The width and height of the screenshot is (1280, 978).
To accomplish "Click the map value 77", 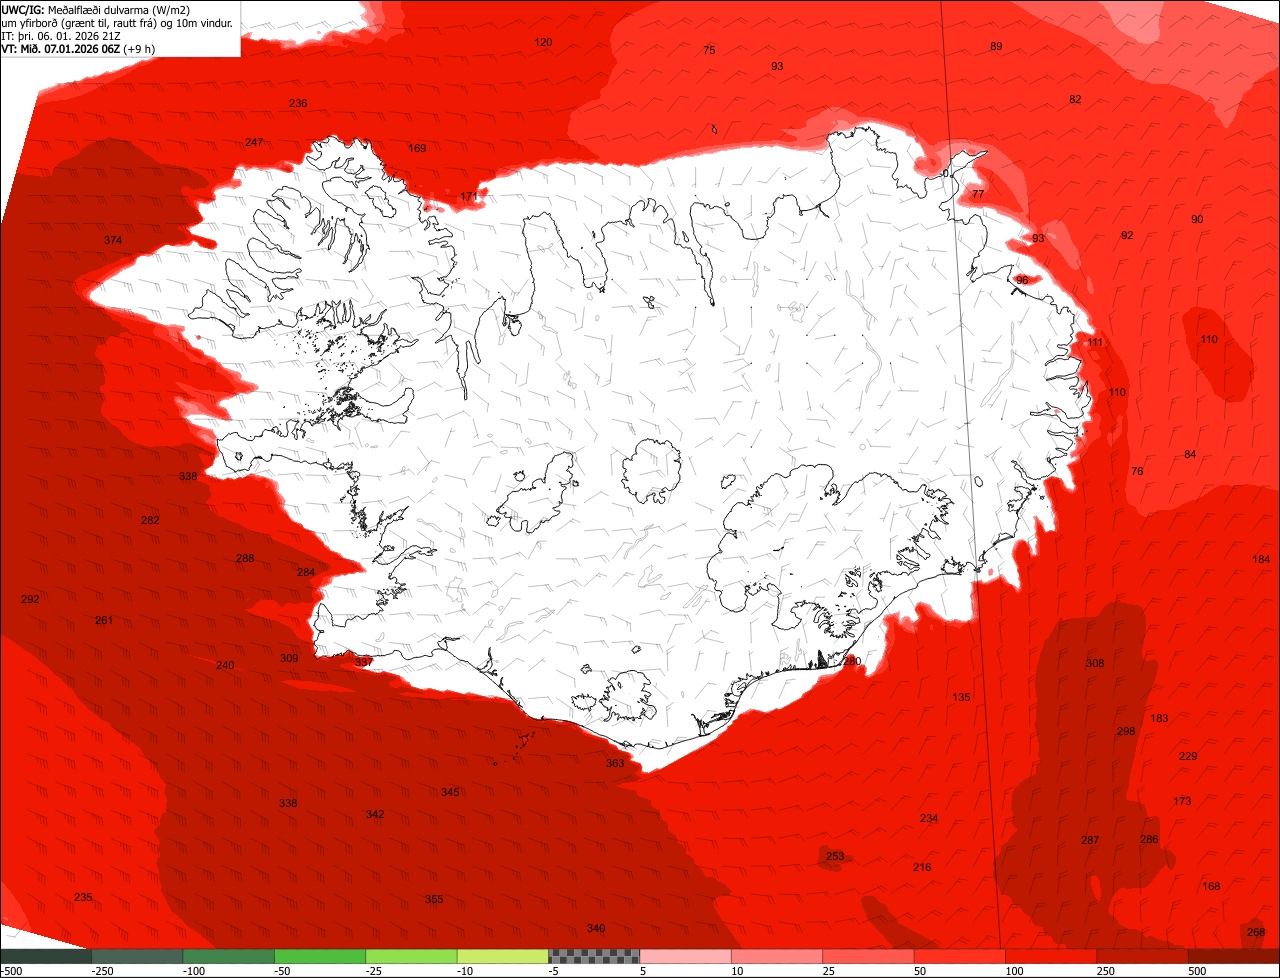I will tap(978, 193).
